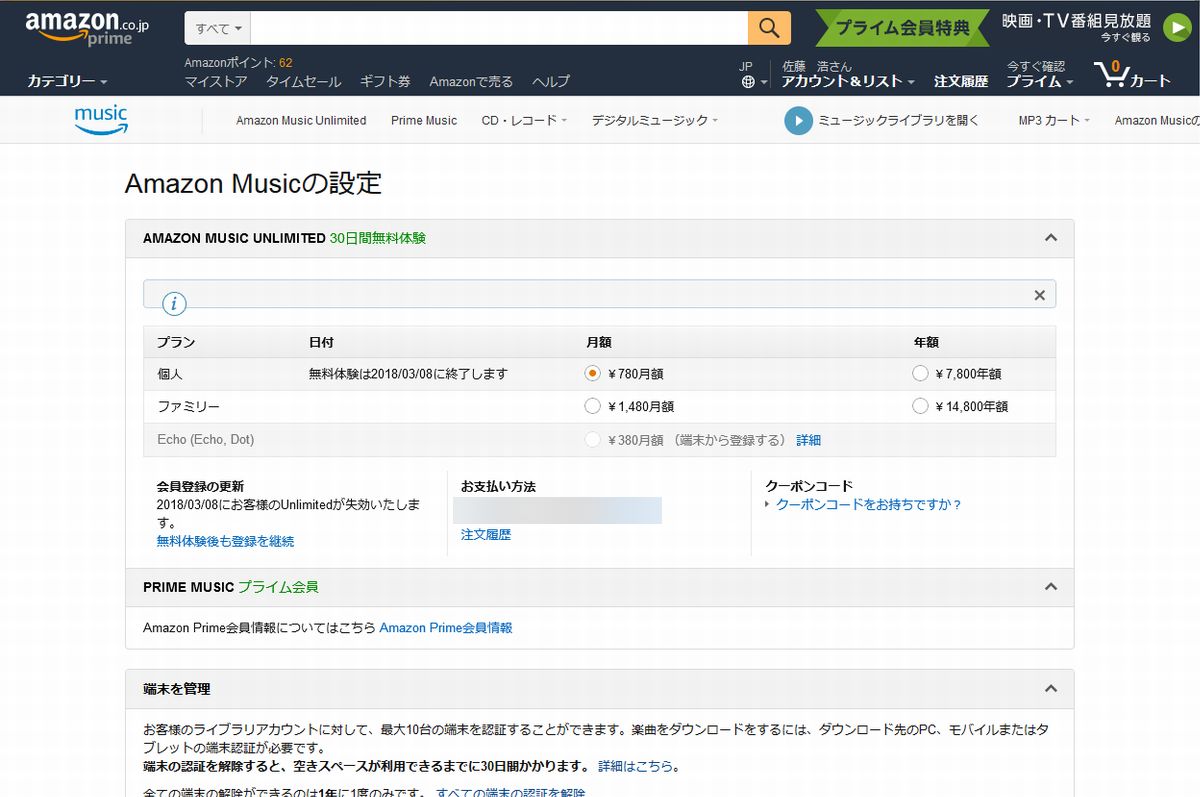The height and width of the screenshot is (797, 1200).
Task: Open the Echo plan 詳細 link
Action: [x=808, y=440]
